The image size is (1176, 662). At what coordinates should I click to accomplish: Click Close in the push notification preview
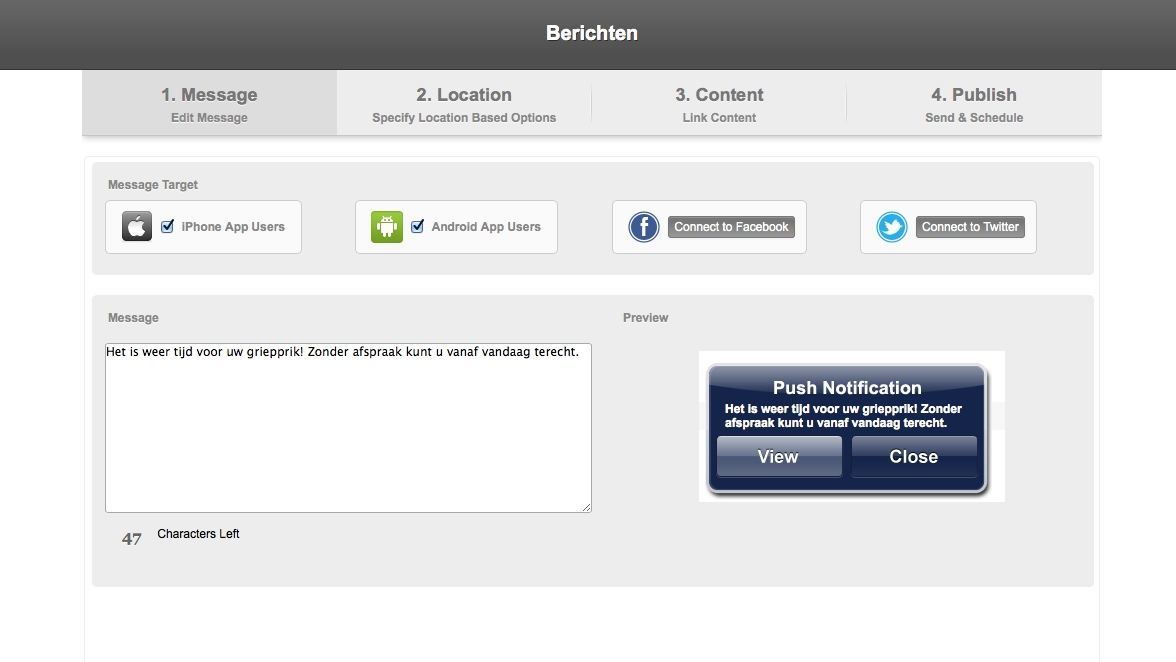click(914, 456)
